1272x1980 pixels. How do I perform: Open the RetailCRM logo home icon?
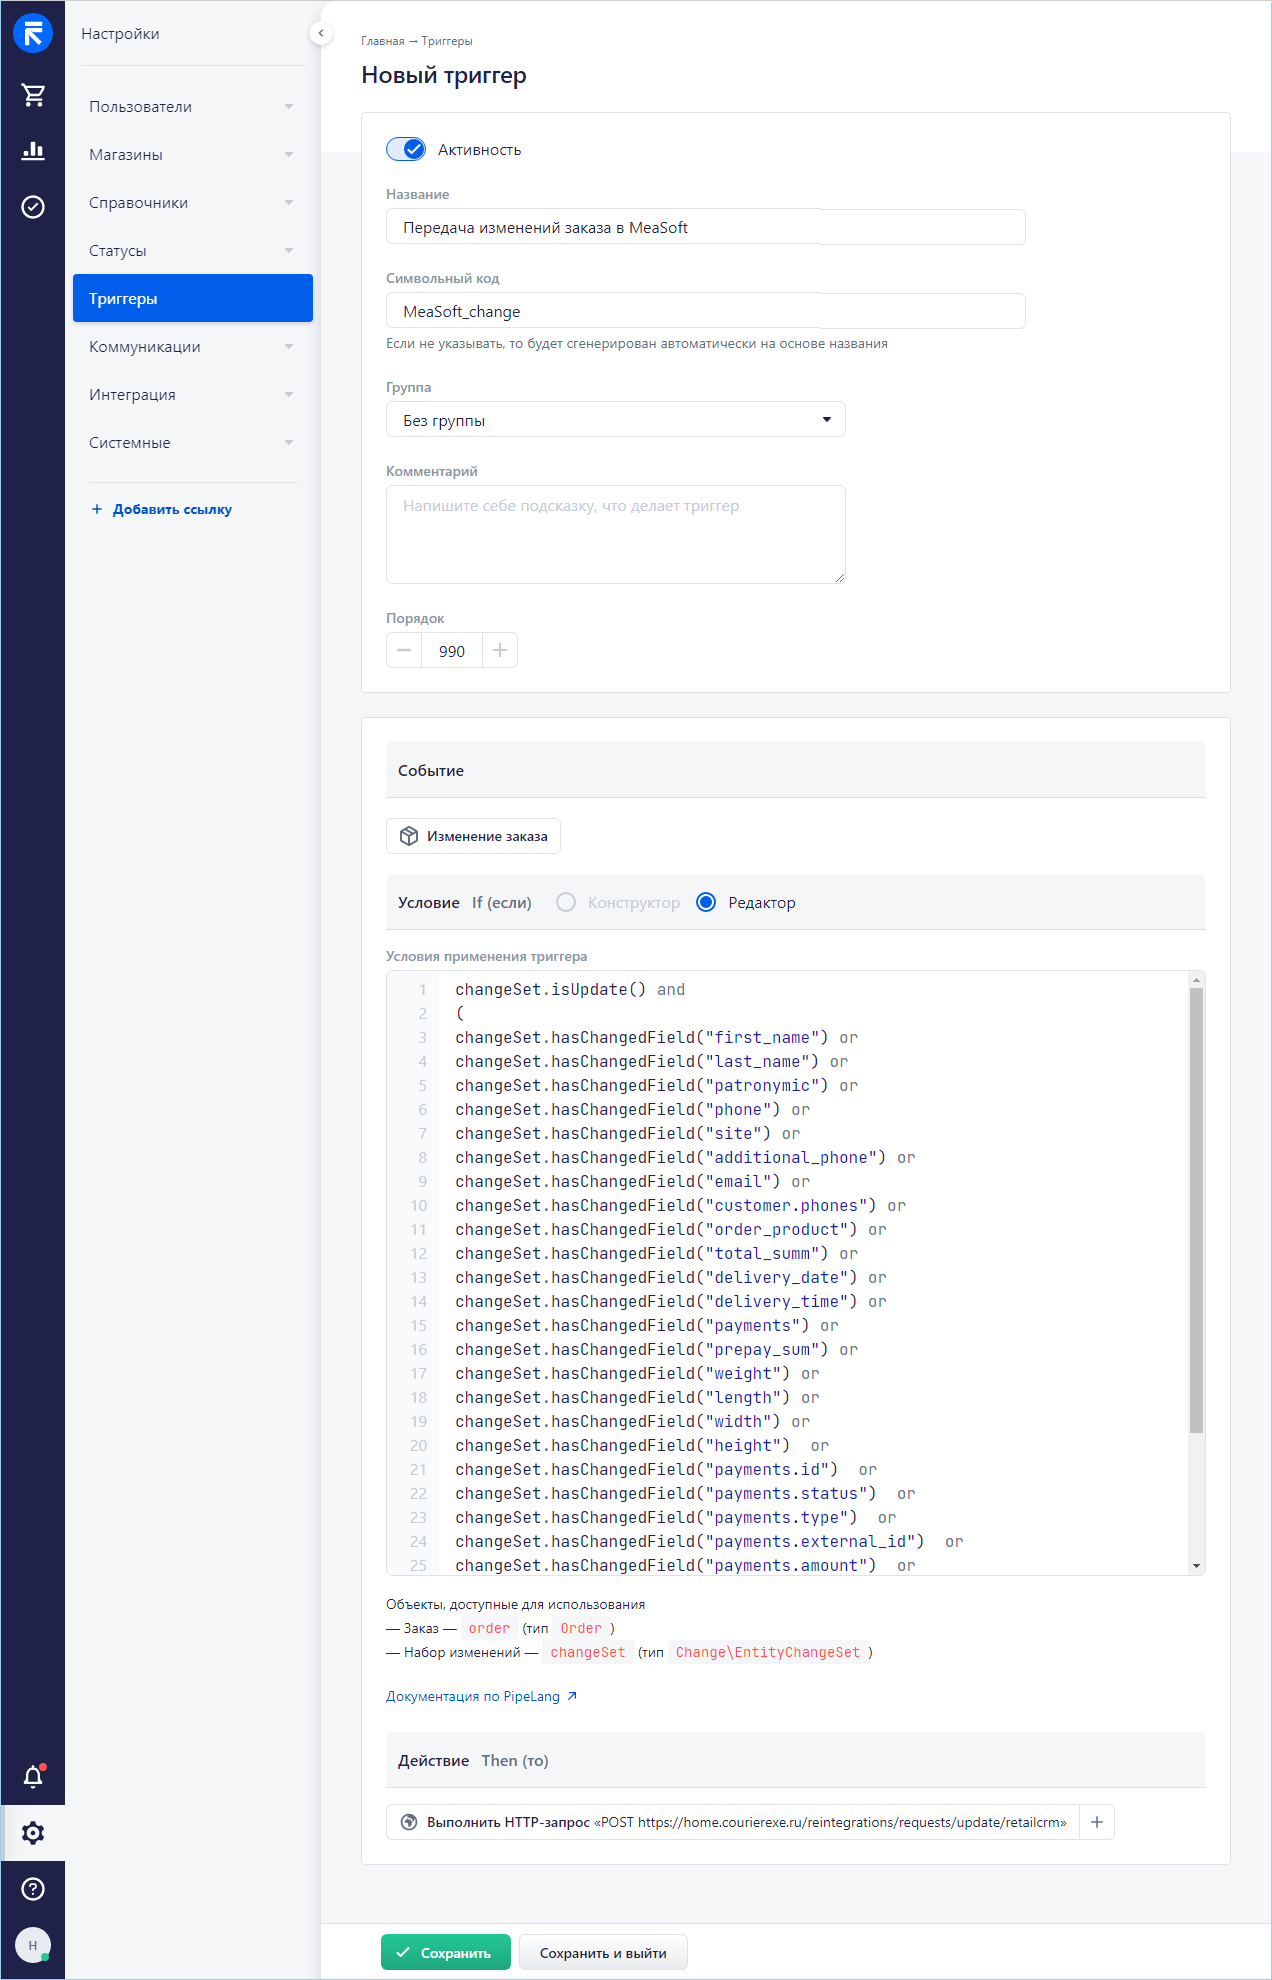(33, 34)
